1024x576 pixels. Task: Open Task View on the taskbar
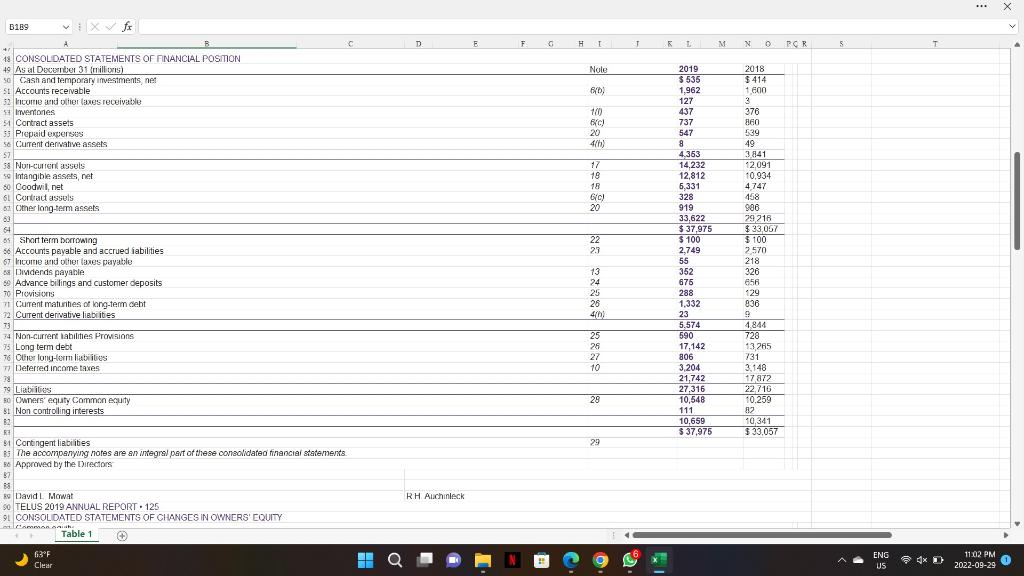[424, 560]
